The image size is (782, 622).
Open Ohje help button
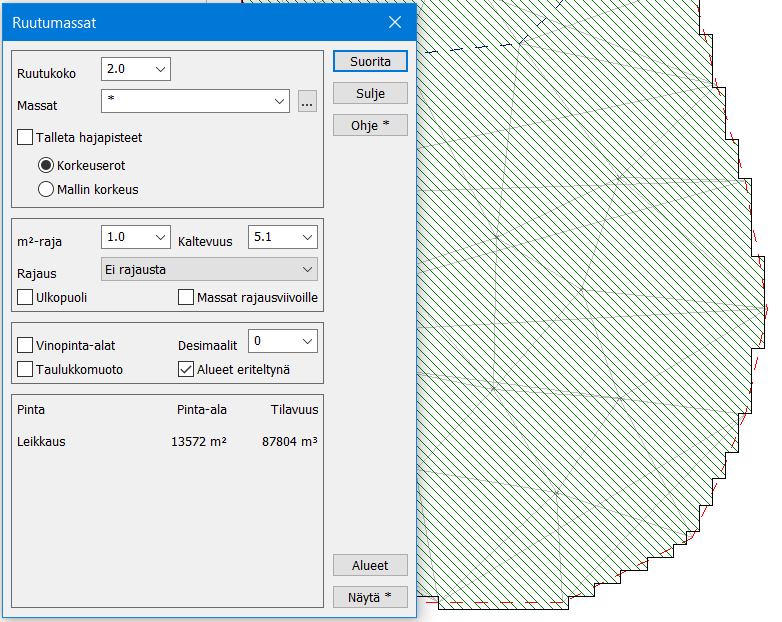[370, 125]
